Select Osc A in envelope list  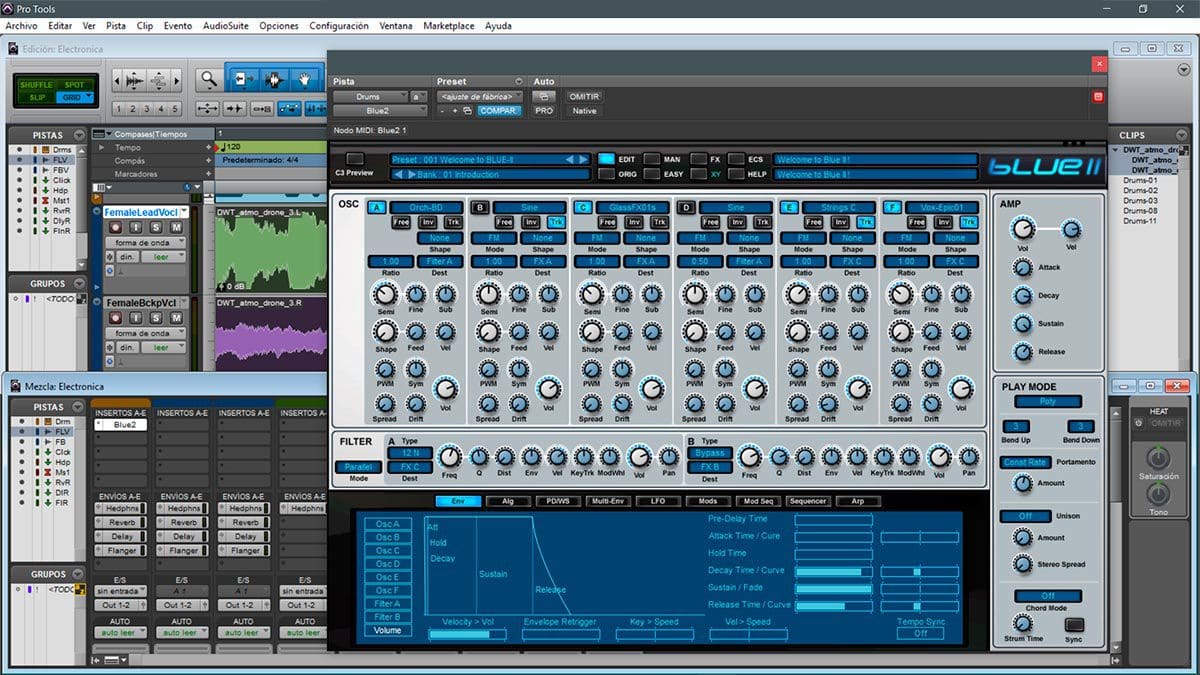(x=387, y=524)
